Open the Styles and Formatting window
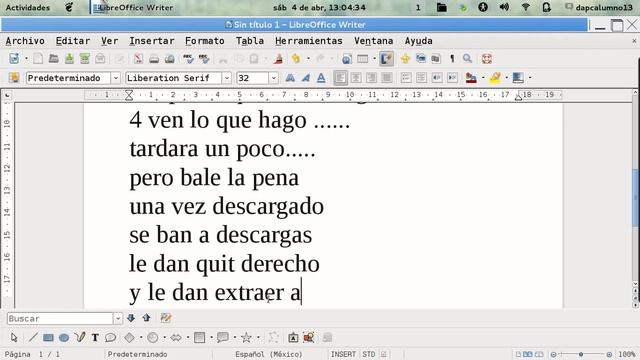 (x=14, y=78)
